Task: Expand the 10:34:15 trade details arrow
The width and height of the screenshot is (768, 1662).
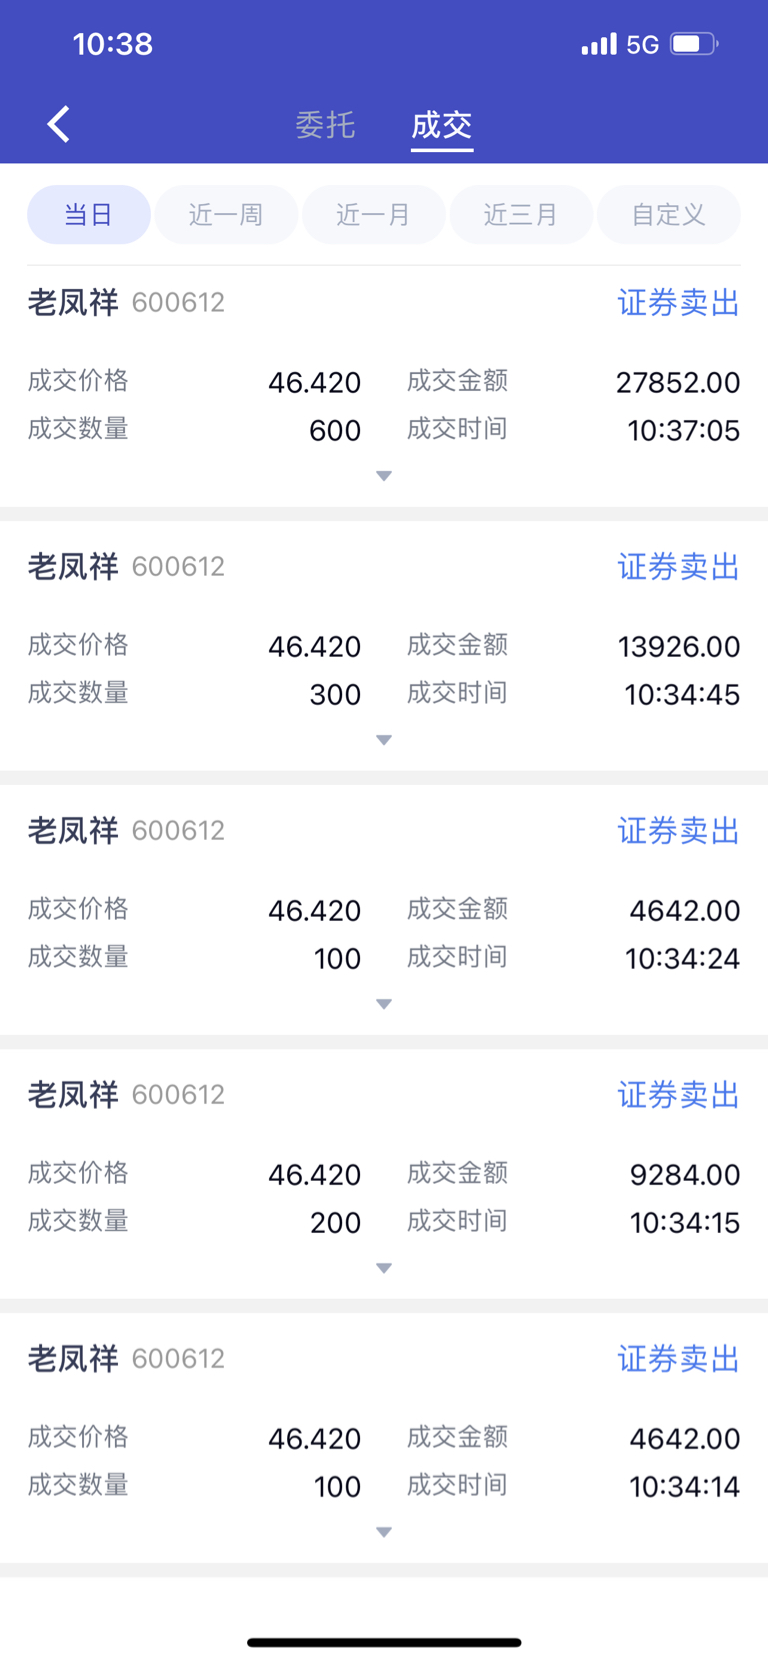Action: pyautogui.click(x=384, y=1268)
